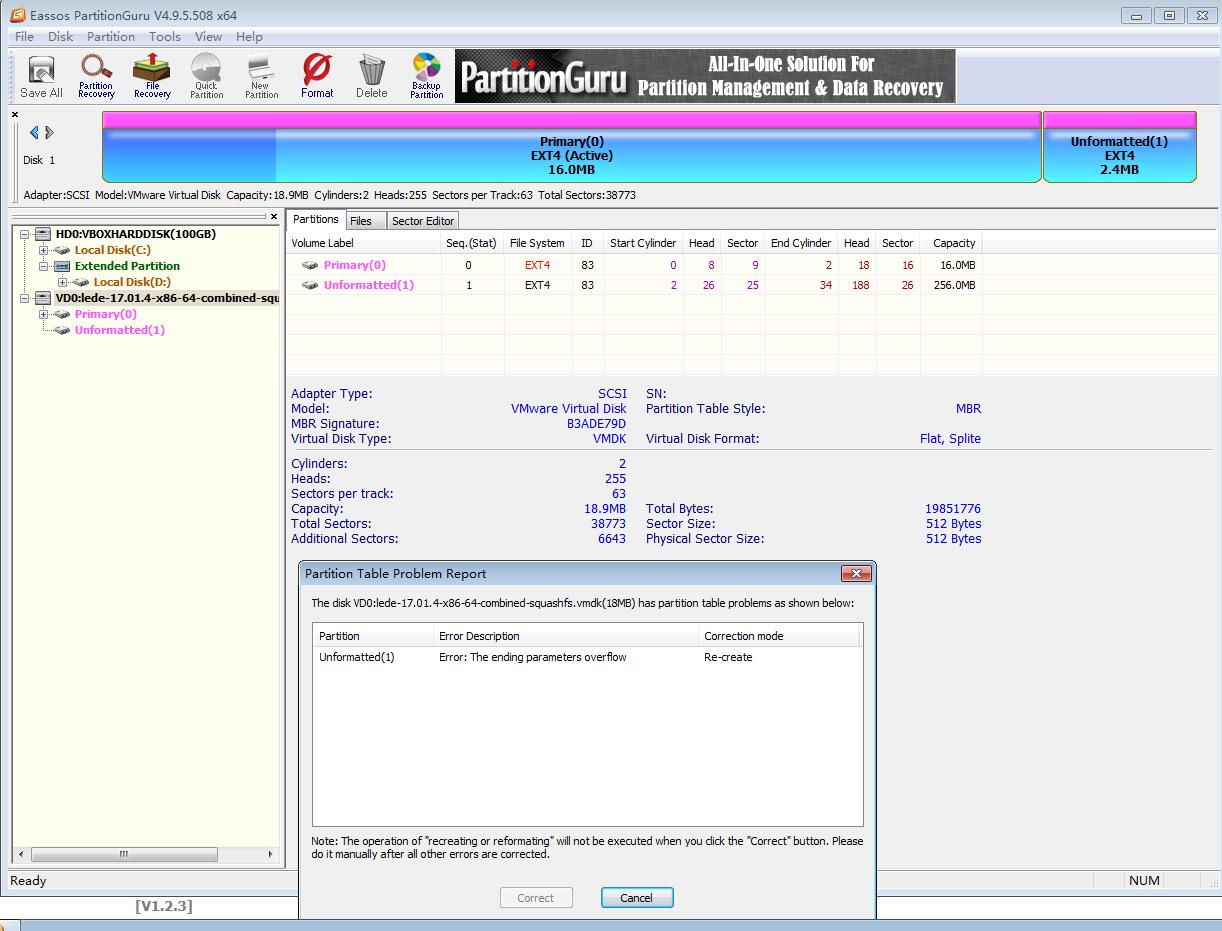Go to next disk arrow

pos(49,132)
